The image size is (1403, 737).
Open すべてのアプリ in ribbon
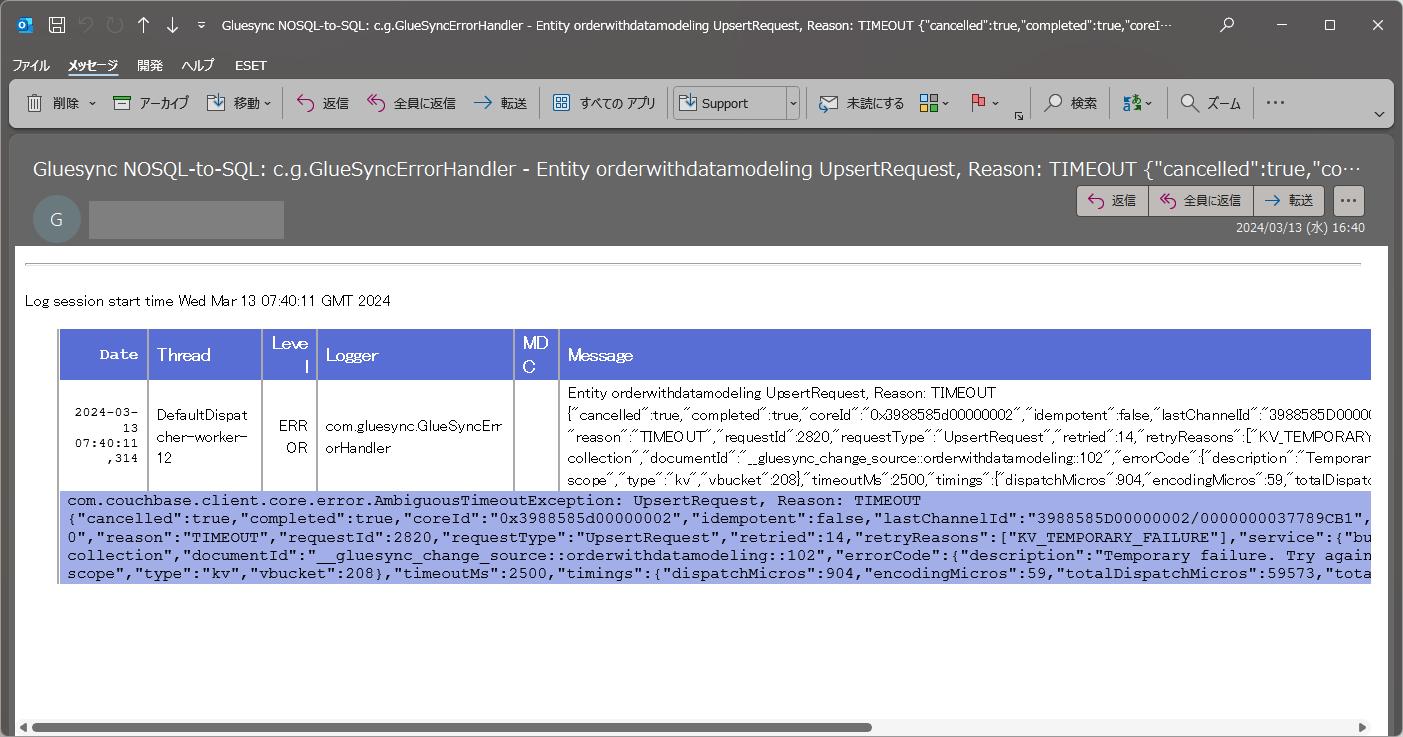click(x=604, y=103)
